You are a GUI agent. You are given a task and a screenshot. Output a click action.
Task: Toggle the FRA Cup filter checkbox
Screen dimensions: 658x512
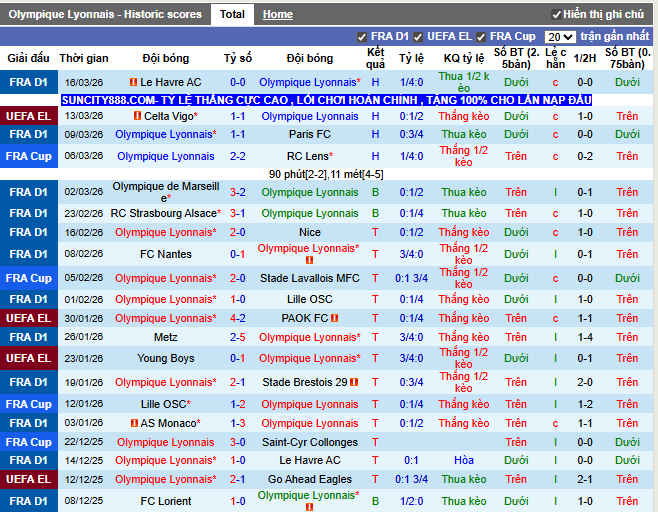[481, 37]
